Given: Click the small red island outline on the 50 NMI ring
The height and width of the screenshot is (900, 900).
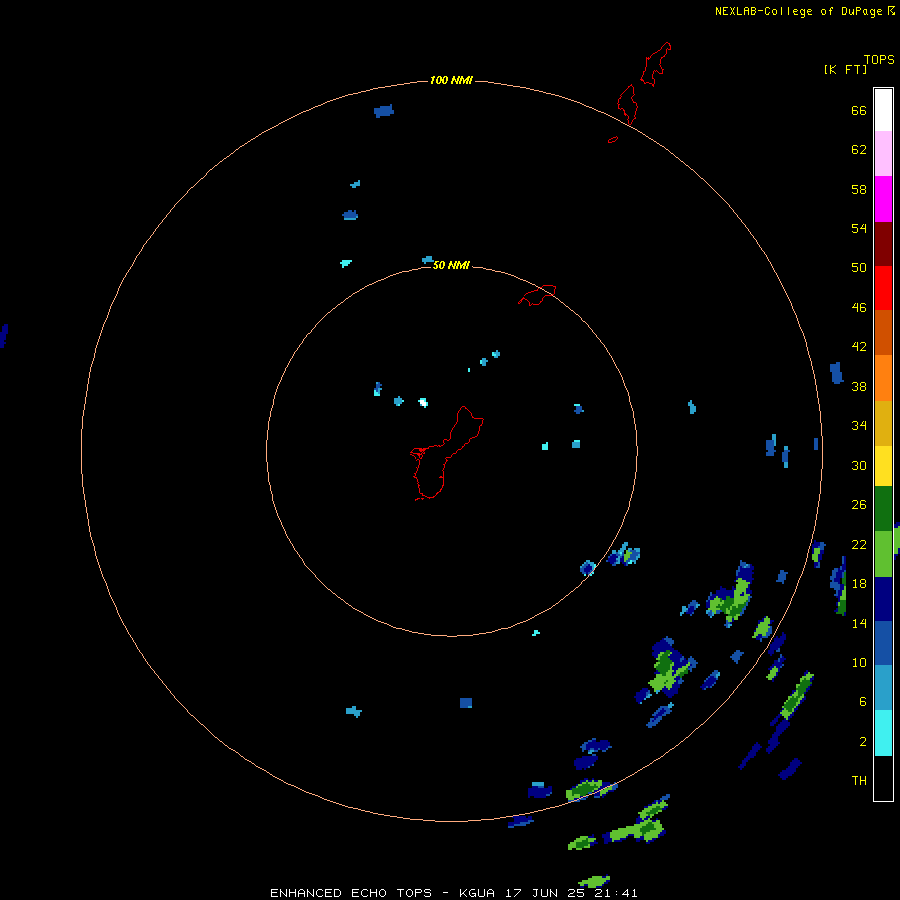Looking at the screenshot, I should [x=537, y=295].
